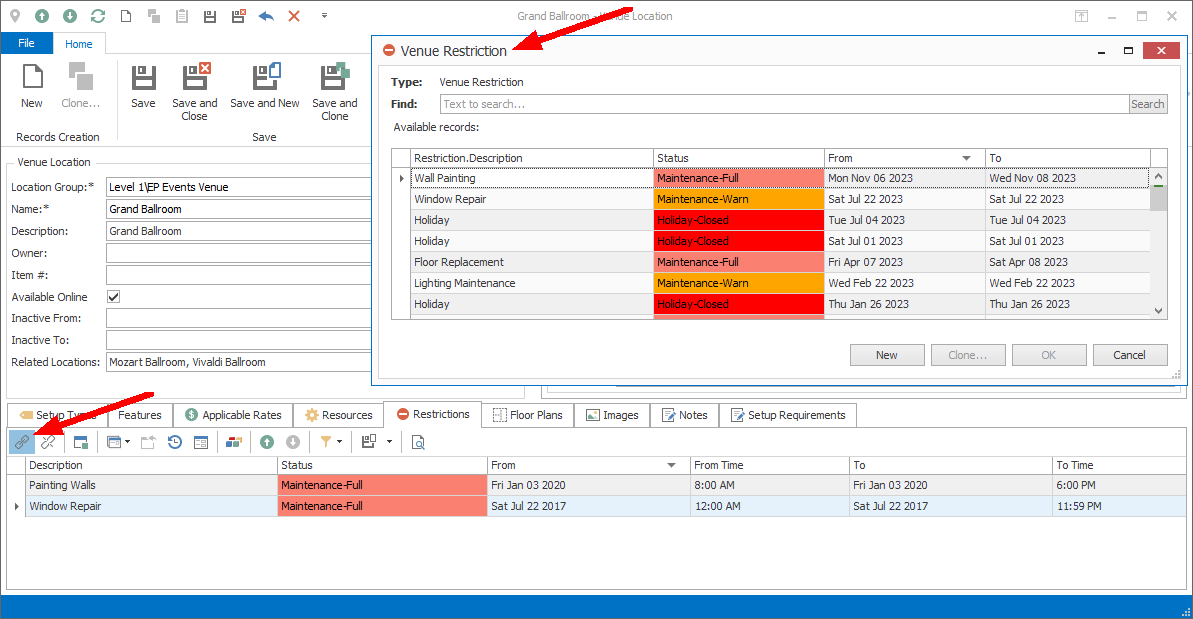The height and width of the screenshot is (619, 1193).
Task: Click Maintenance-Warn status cell for Window Repair
Action: [x=739, y=199]
